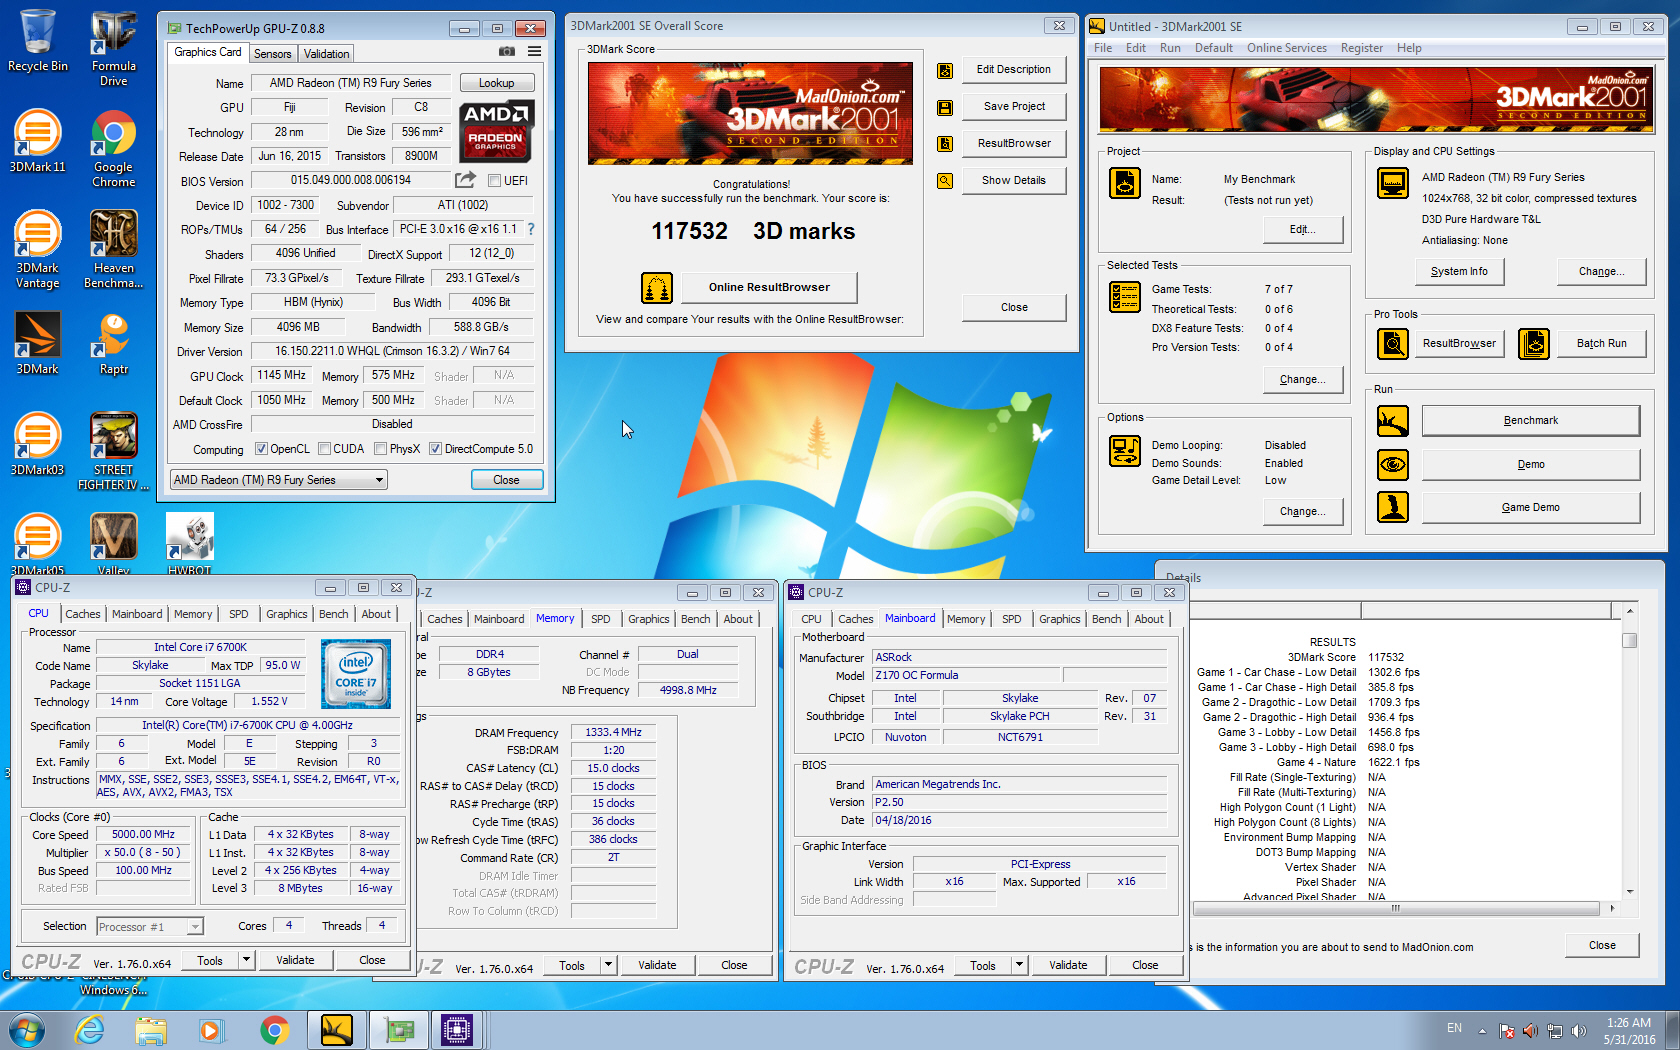Open 3DMark03 desktop shortcut

(x=37, y=444)
